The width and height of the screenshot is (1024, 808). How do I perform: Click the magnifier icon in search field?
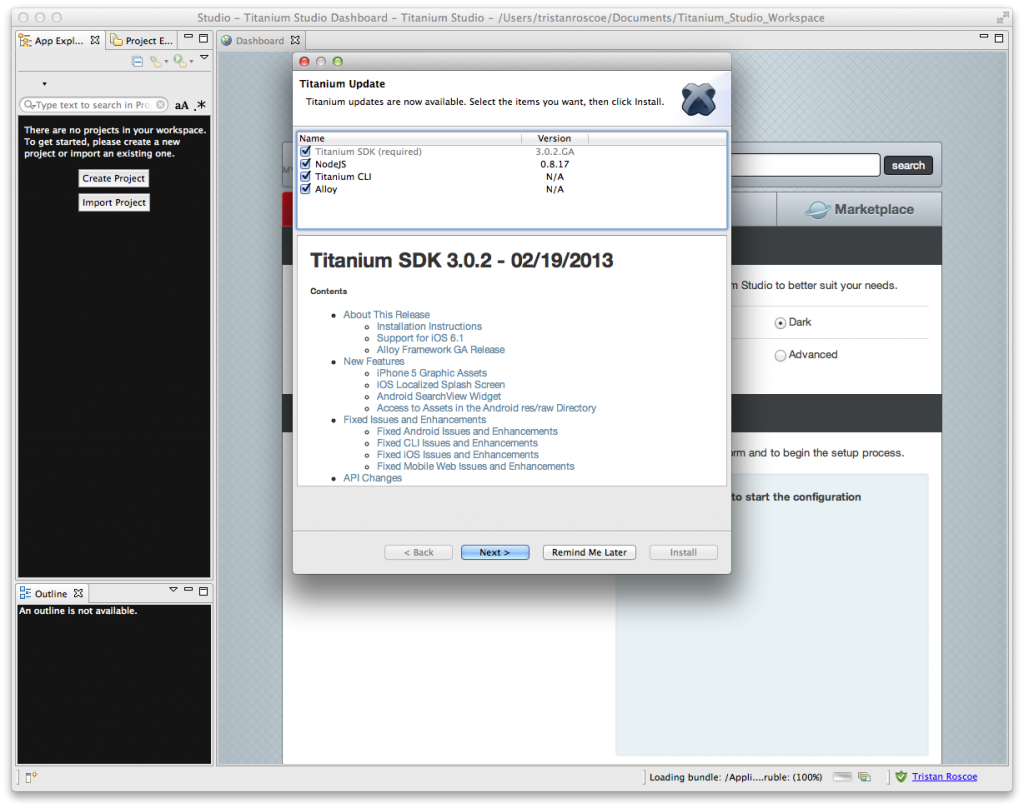point(29,105)
